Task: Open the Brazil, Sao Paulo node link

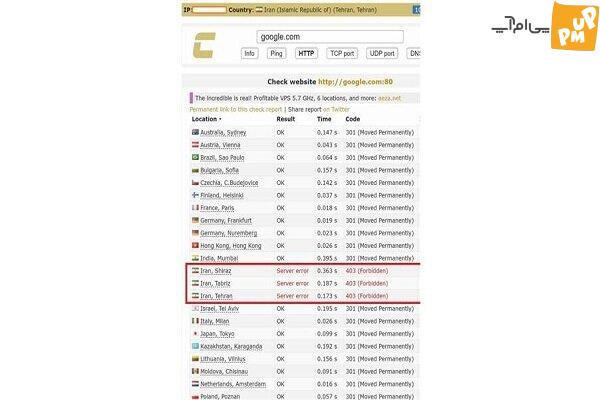Action: [222, 158]
